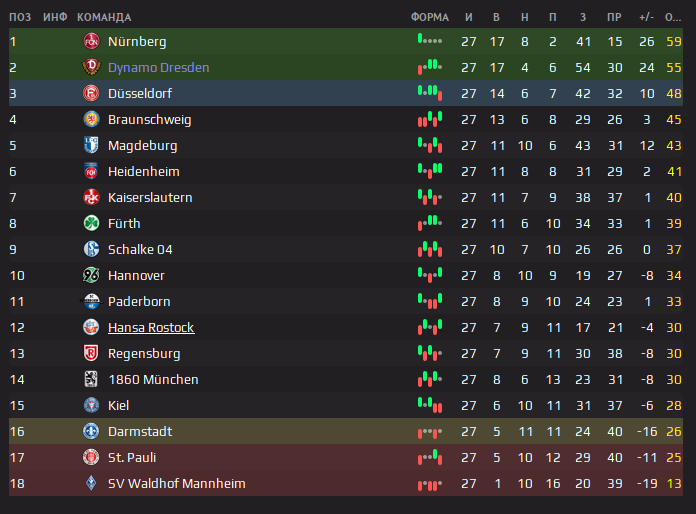Click the Dynamo Dresden club crest

click(x=91, y=67)
